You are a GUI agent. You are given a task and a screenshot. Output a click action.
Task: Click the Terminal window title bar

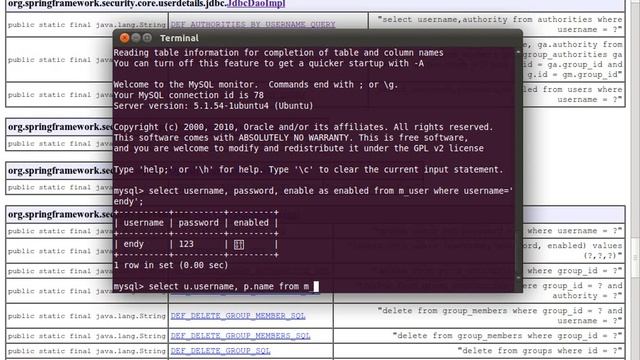coord(318,38)
